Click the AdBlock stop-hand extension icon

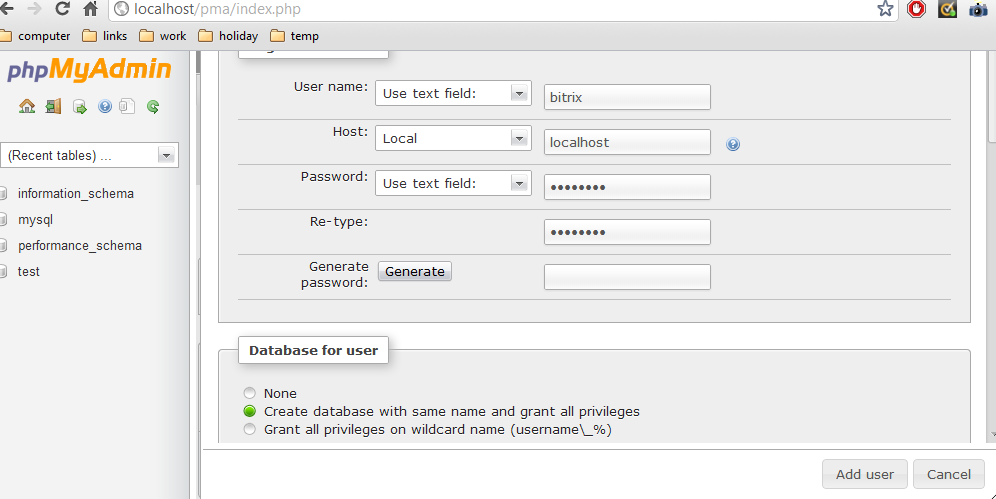916,9
